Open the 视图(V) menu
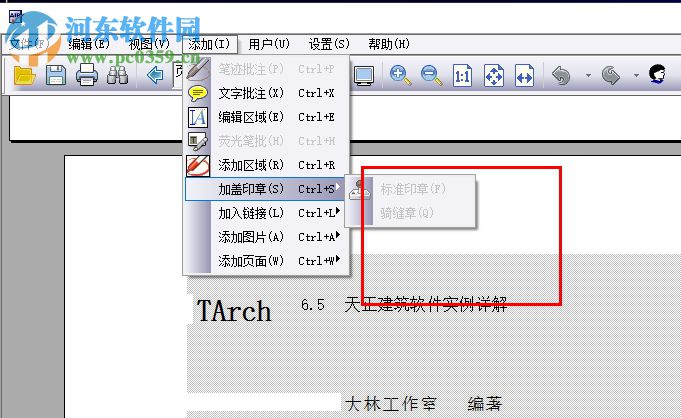681x418 pixels. [149, 44]
